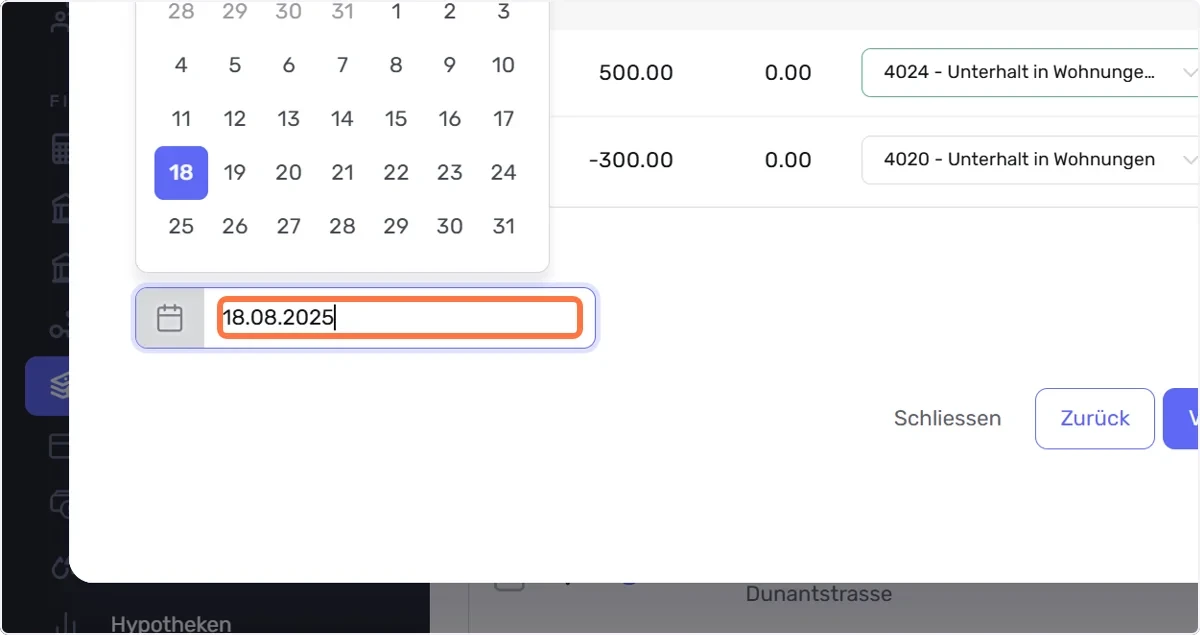Open Hypotheken in the sidebar menu

pos(171,624)
